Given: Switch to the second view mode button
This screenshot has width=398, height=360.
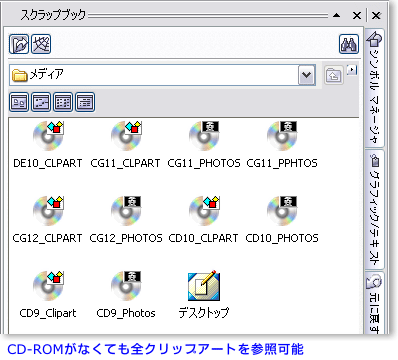Looking at the screenshot, I should [x=41, y=102].
